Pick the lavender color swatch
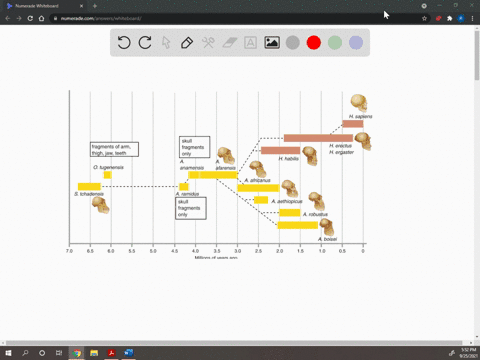This screenshot has height=360, width=480. point(356,43)
